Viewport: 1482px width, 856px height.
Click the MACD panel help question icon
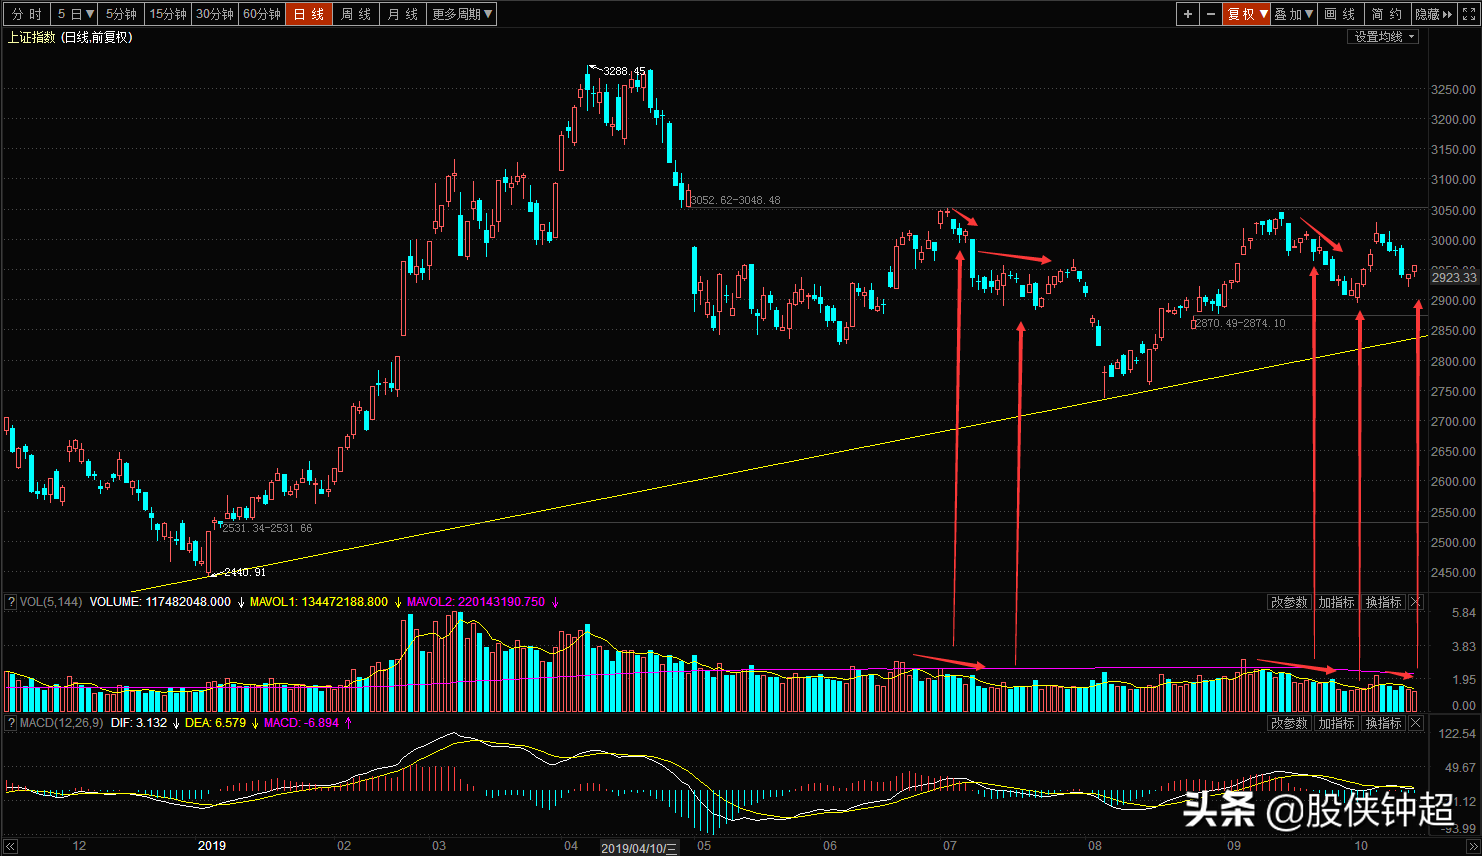[x=11, y=723]
